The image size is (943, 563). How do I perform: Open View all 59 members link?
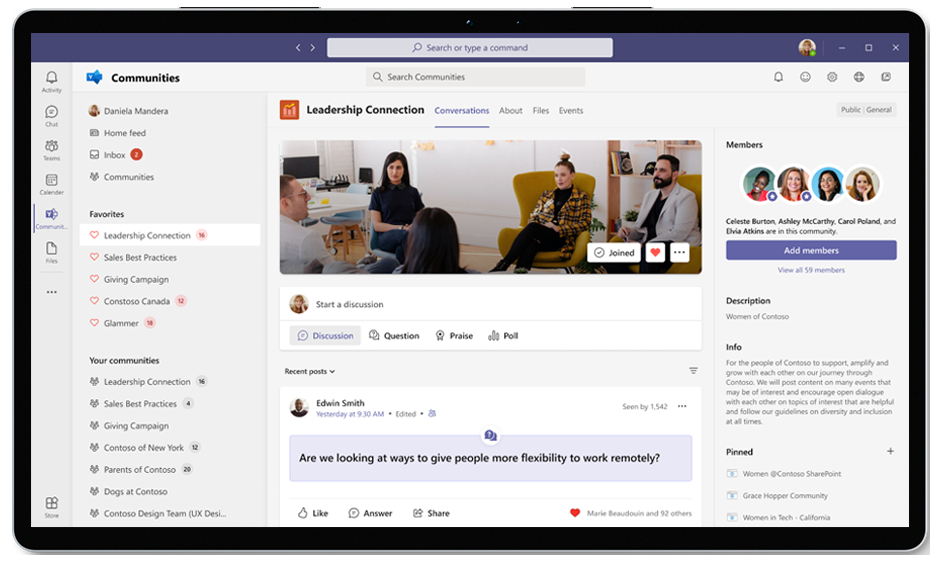click(811, 270)
